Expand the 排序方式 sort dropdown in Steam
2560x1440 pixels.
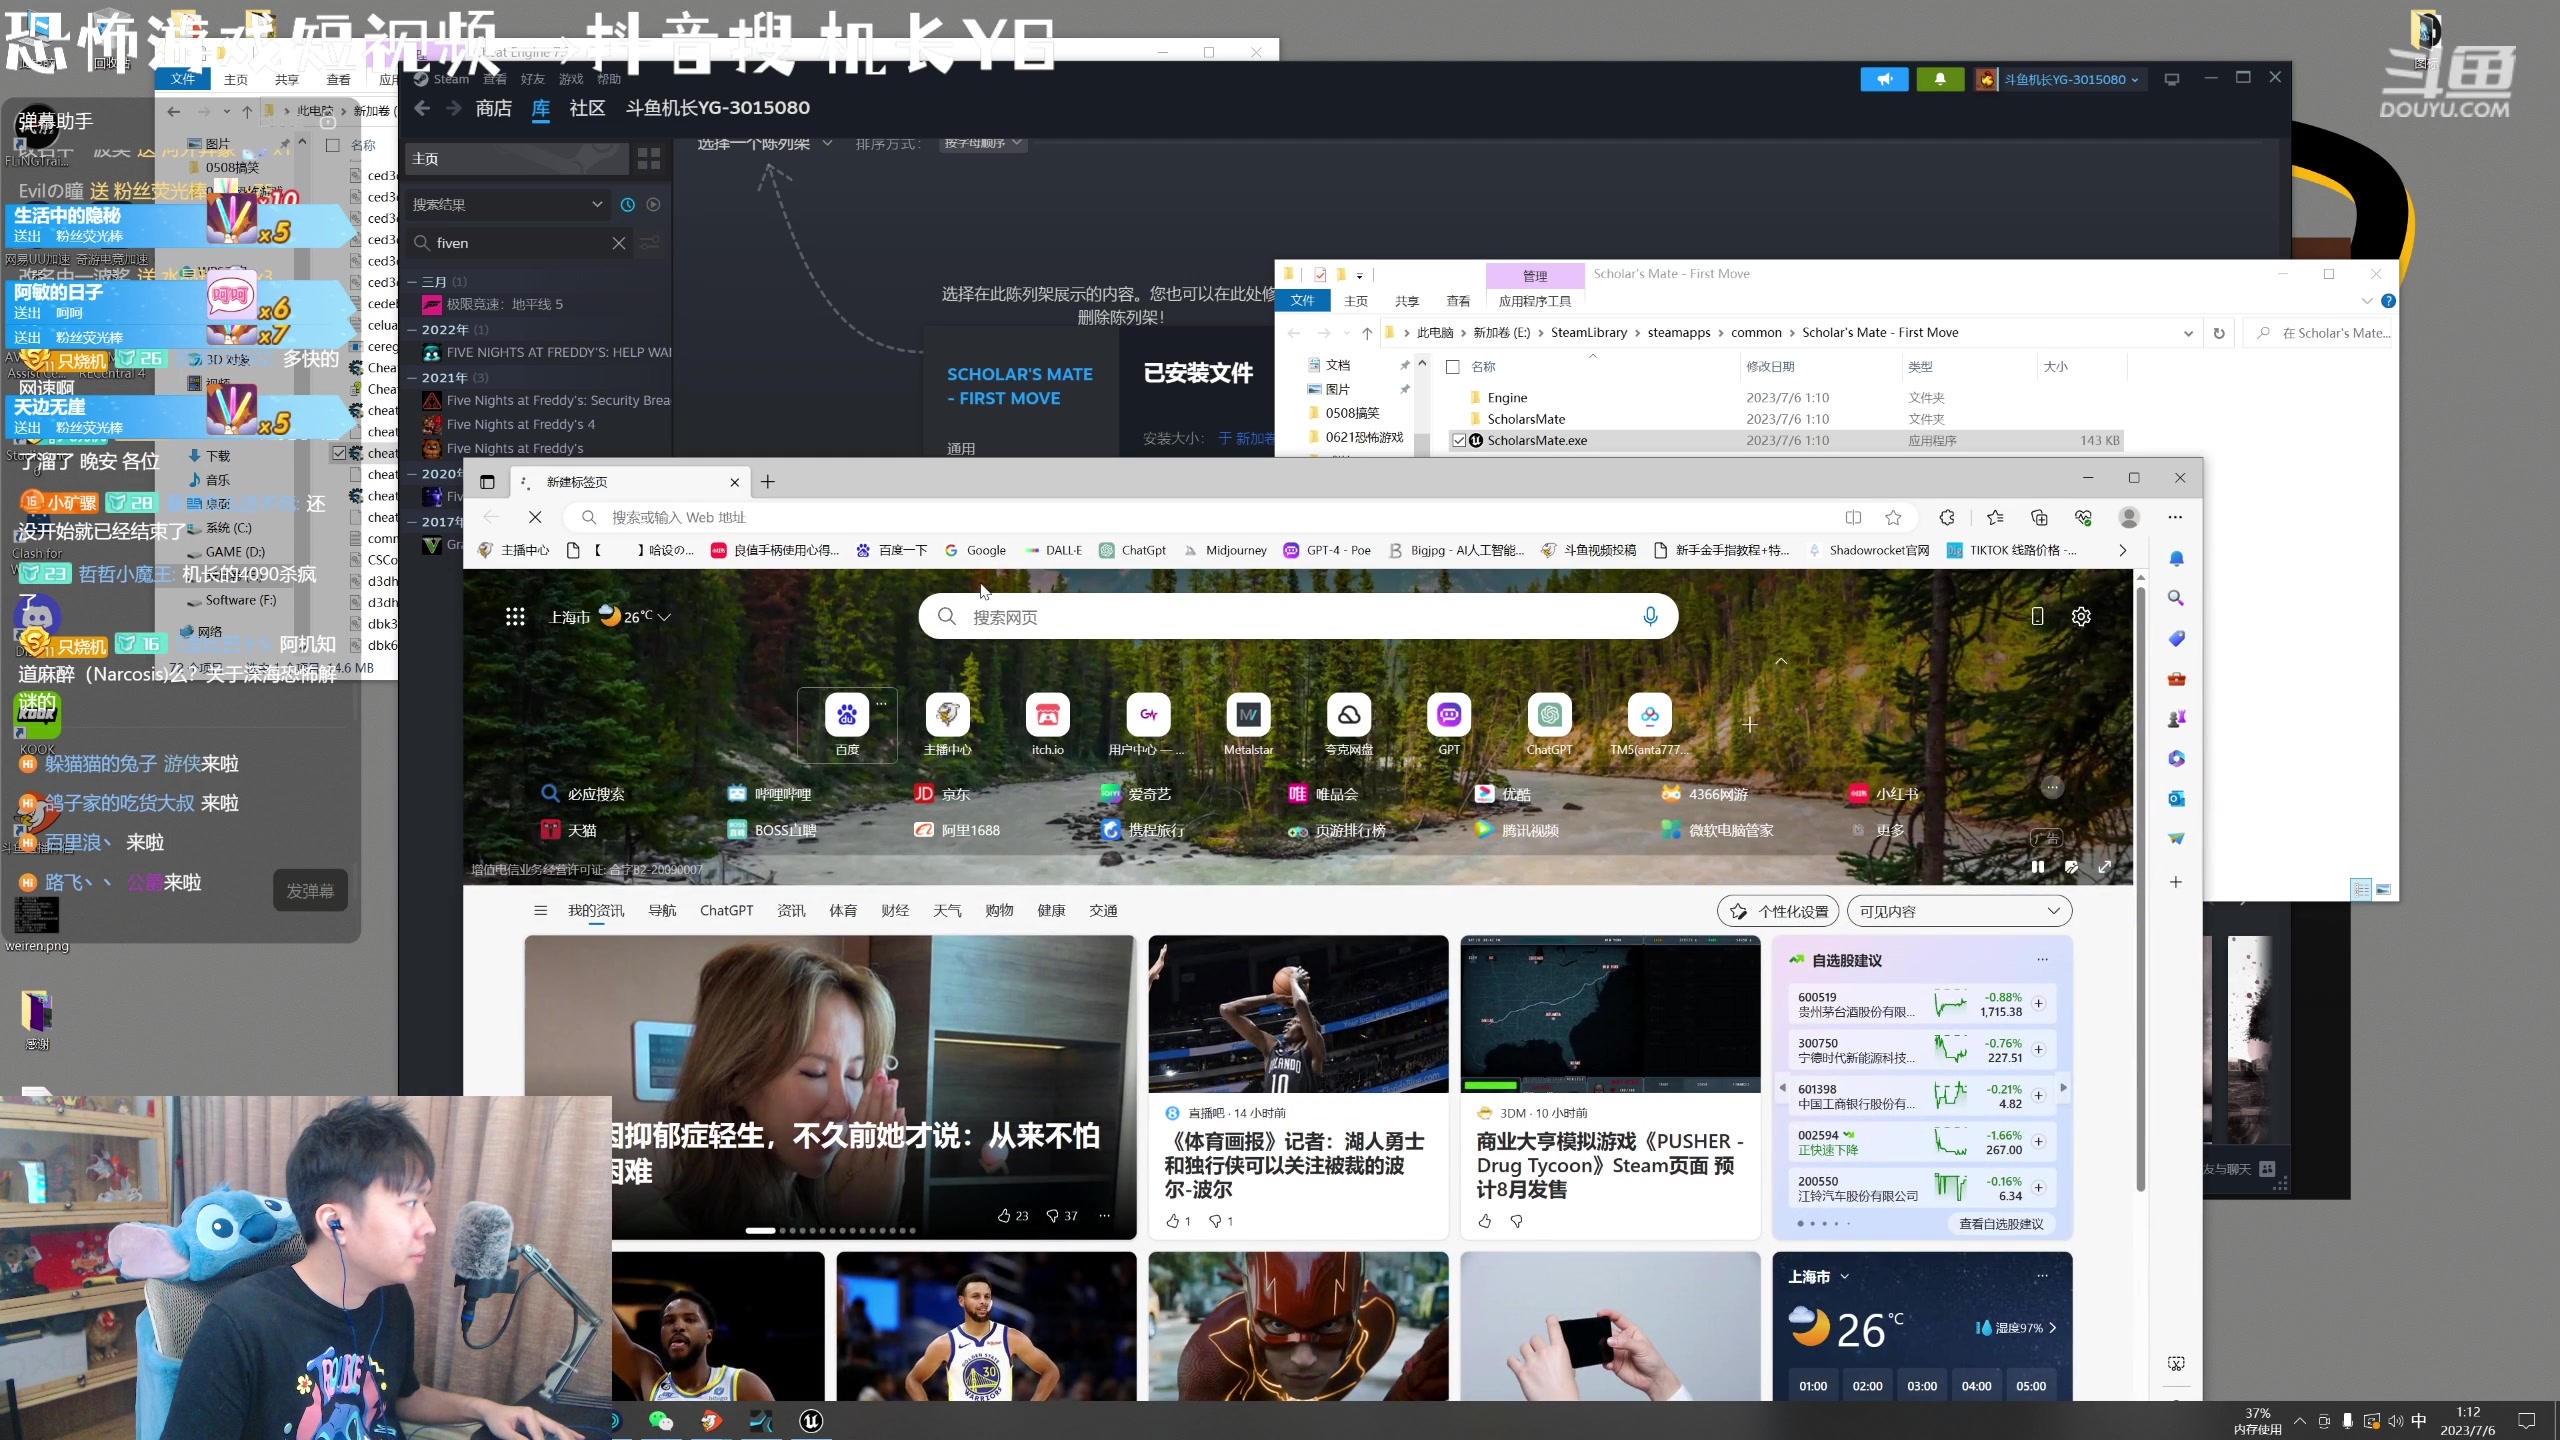point(981,143)
